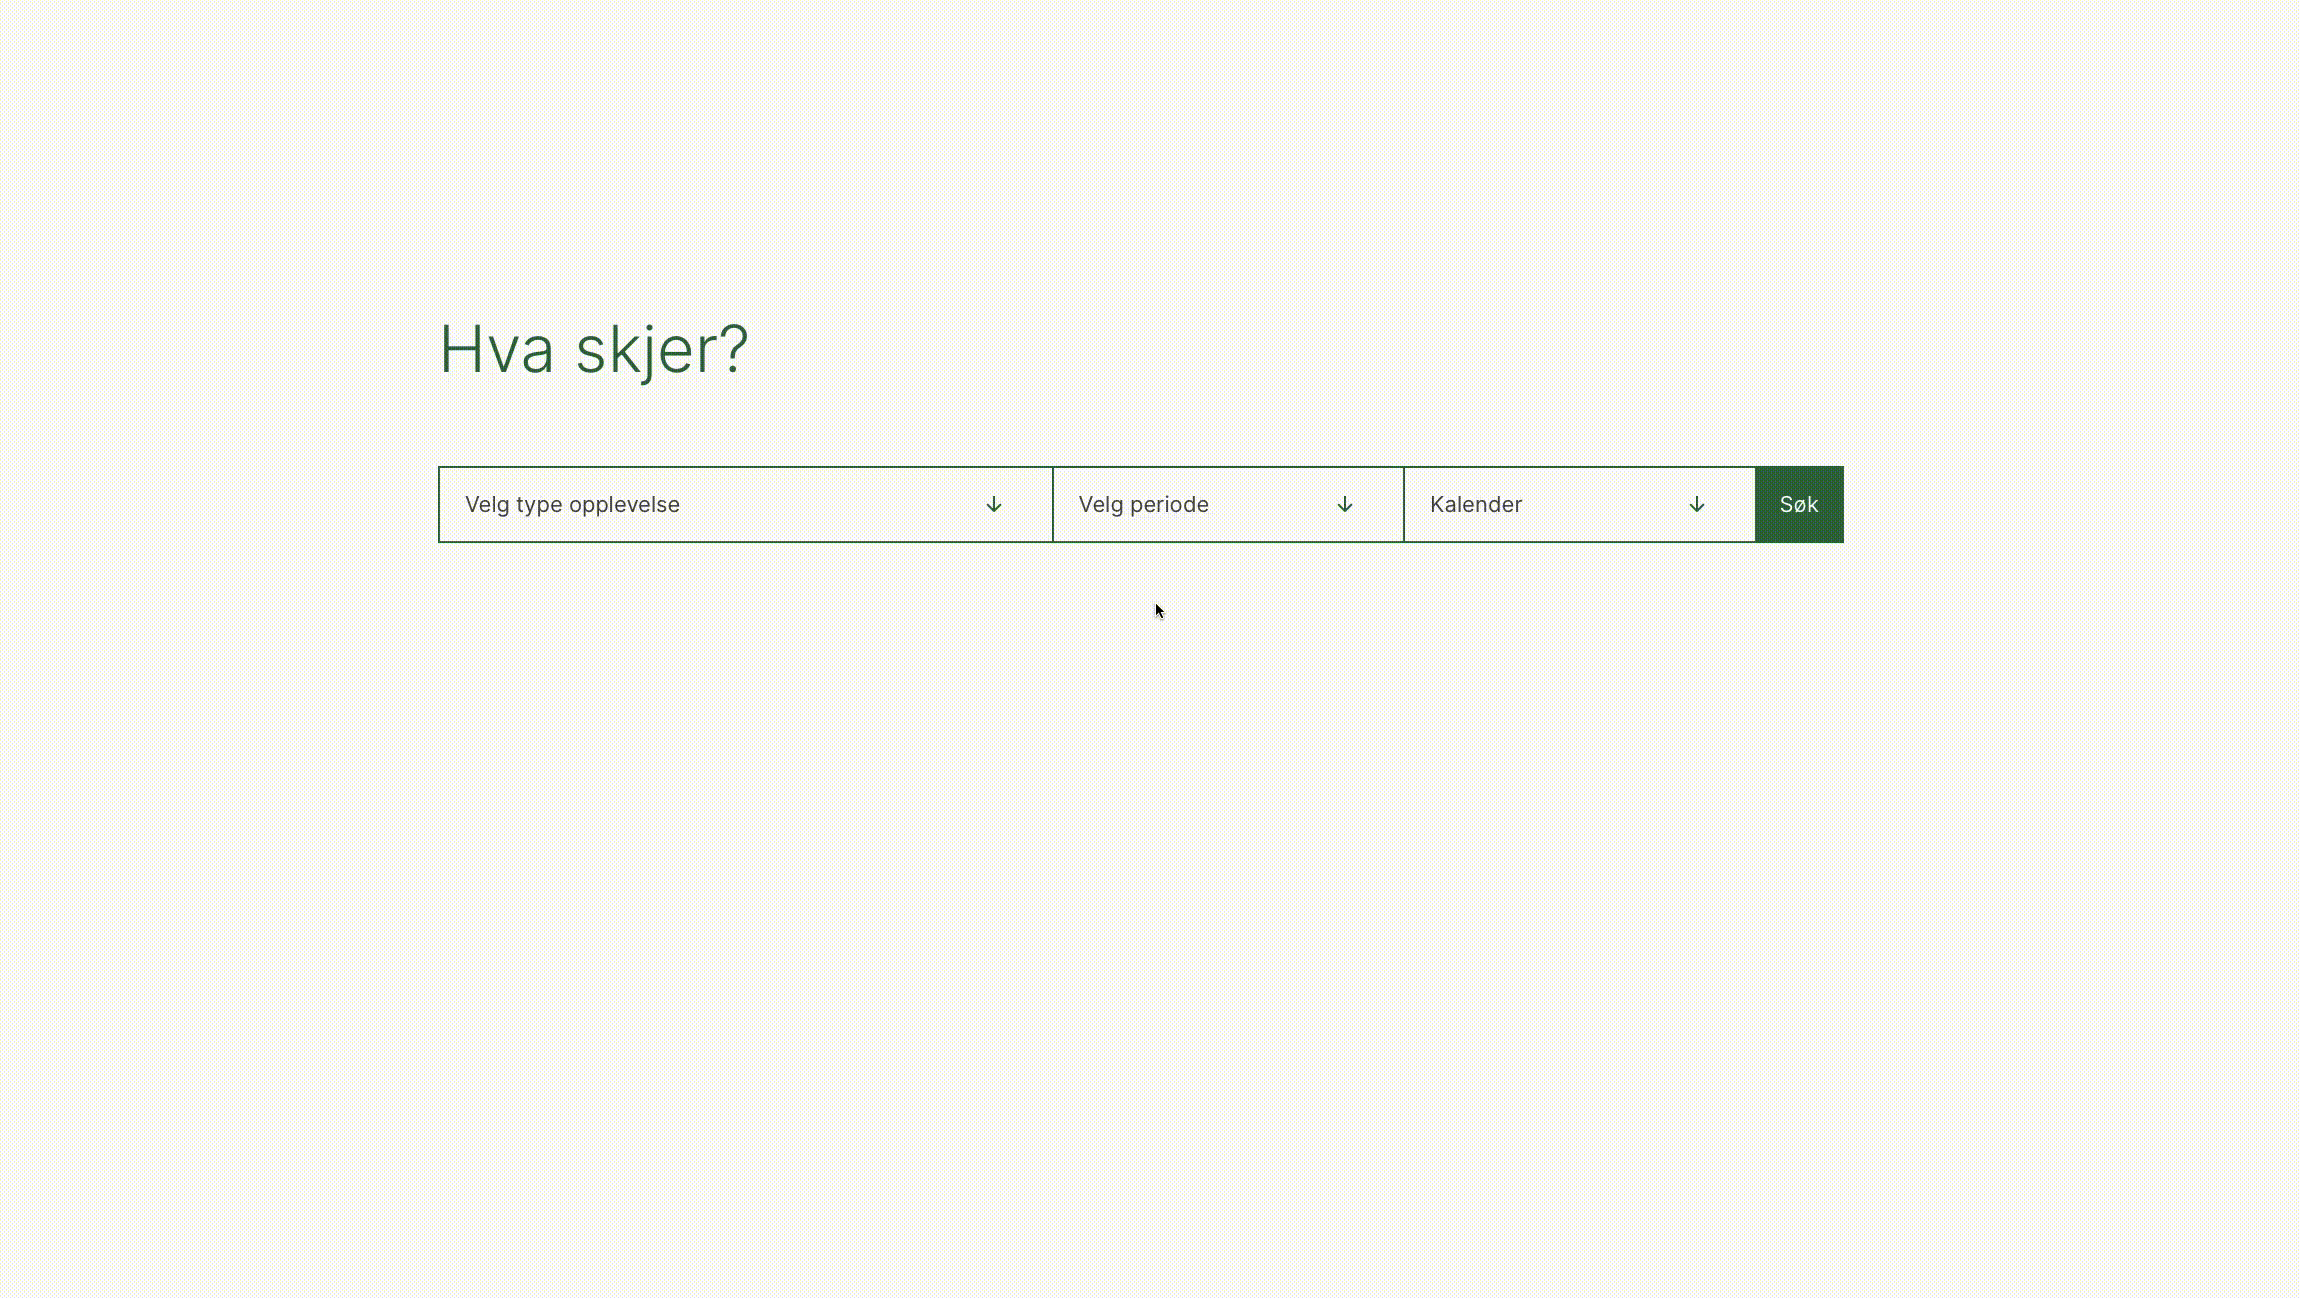Click the down arrow in 'Kalender'
This screenshot has height=1298, width=2300.
point(1697,504)
